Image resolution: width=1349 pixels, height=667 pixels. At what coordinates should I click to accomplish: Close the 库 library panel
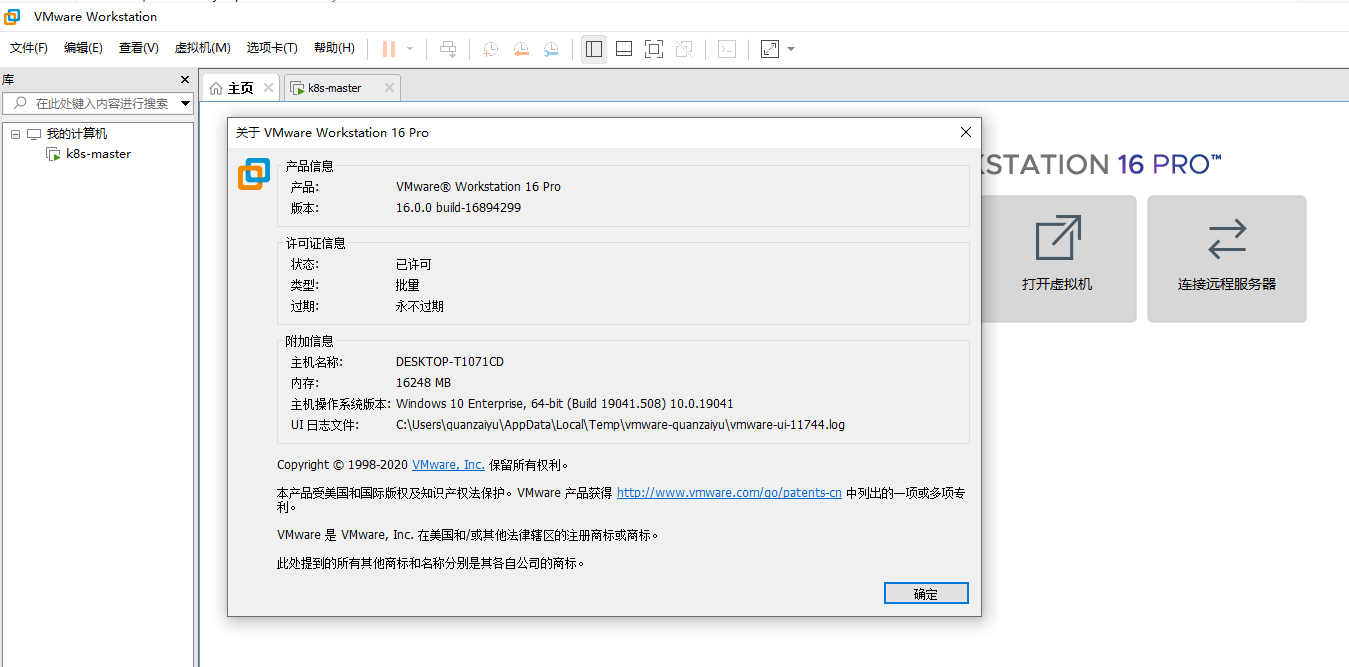(185, 80)
